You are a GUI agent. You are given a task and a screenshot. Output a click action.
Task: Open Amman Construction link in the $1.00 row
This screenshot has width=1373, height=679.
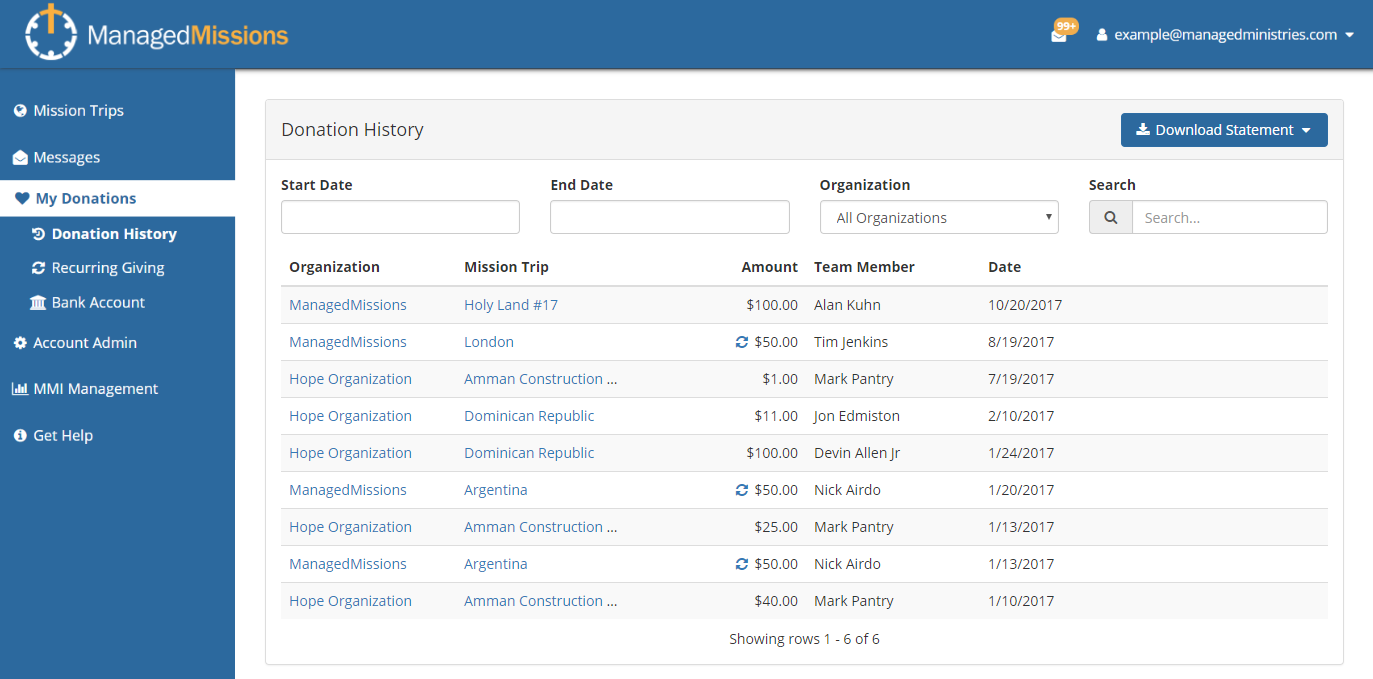pyautogui.click(x=541, y=379)
